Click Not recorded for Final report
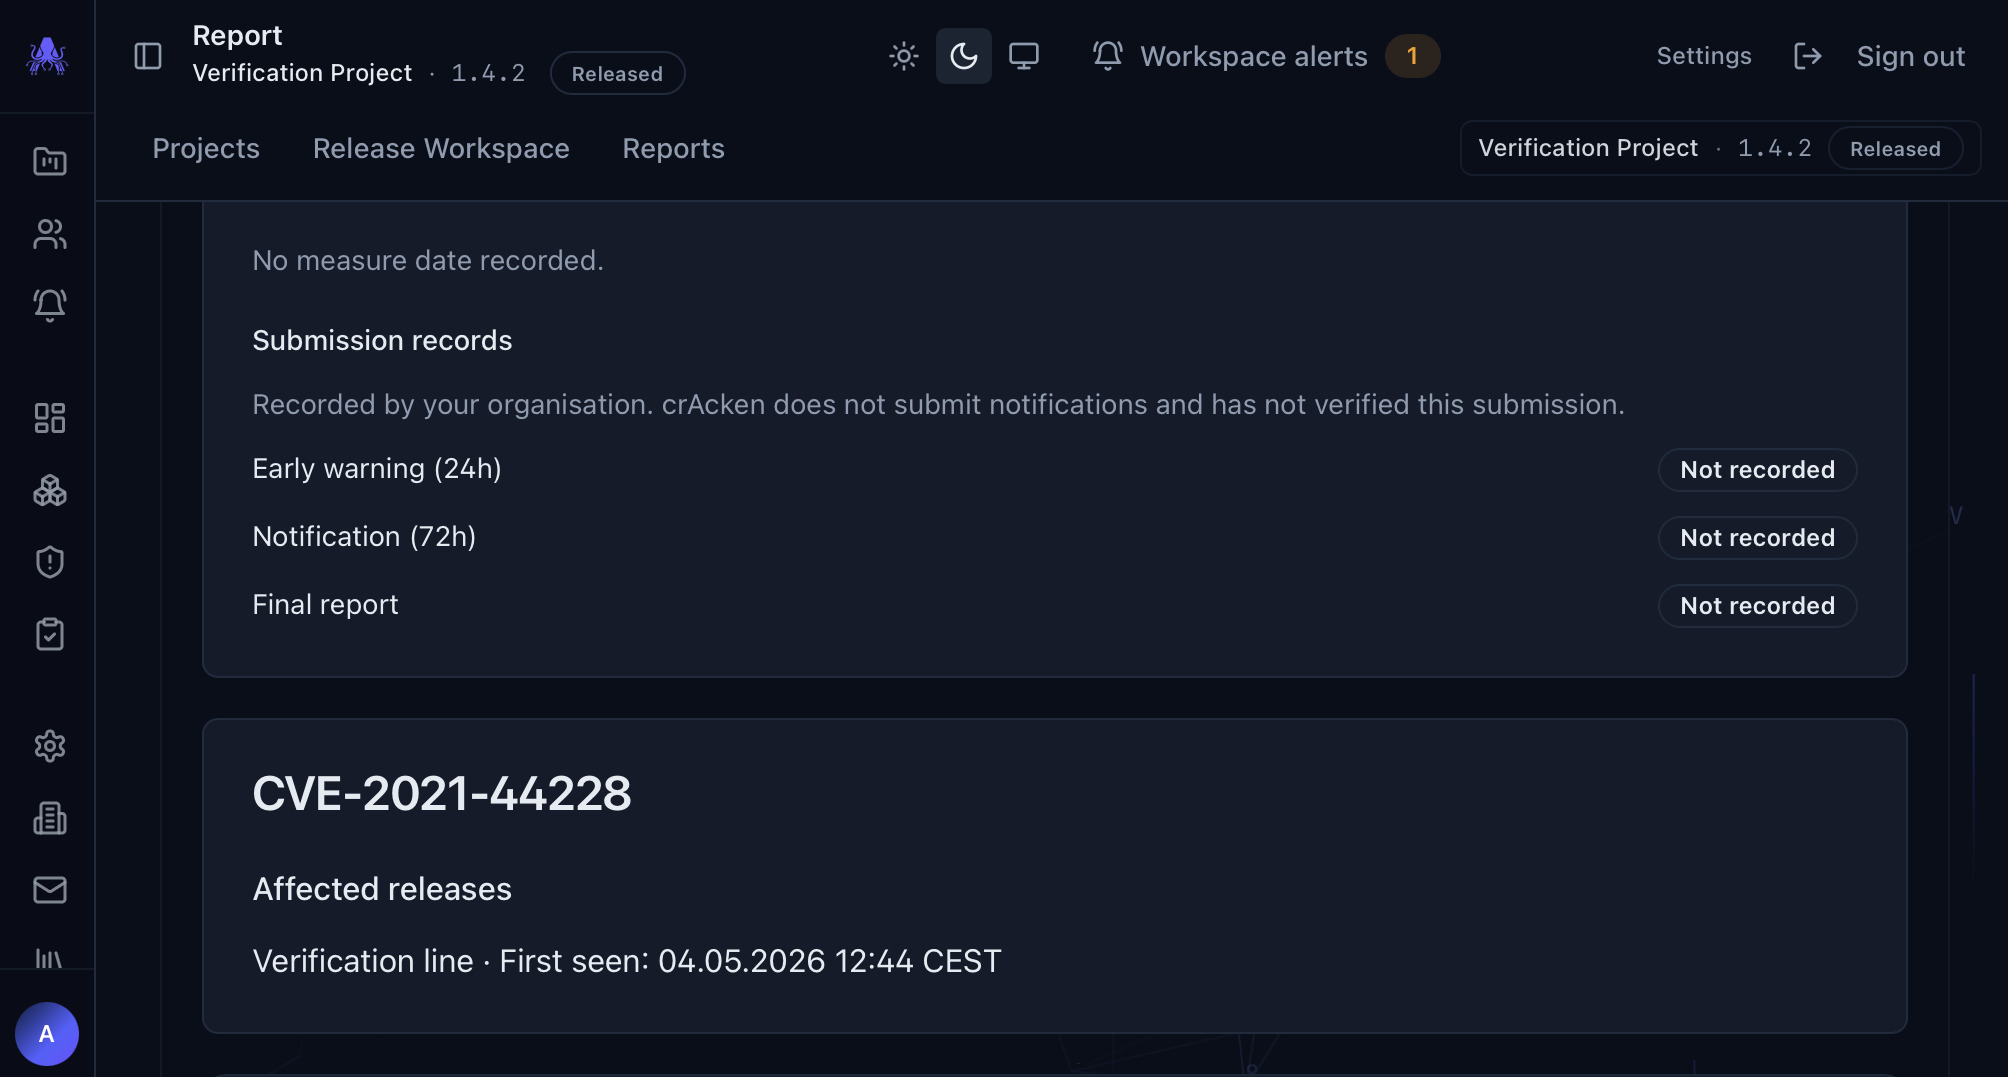2008x1077 pixels. (1757, 606)
